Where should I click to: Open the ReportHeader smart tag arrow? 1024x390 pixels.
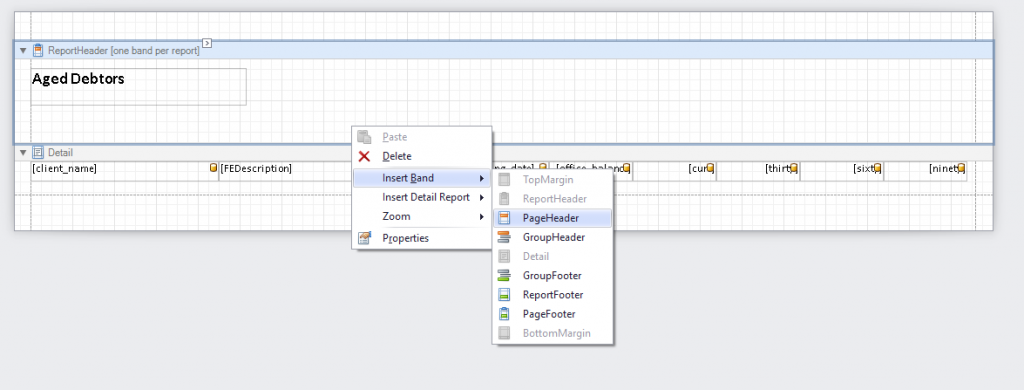(x=207, y=43)
